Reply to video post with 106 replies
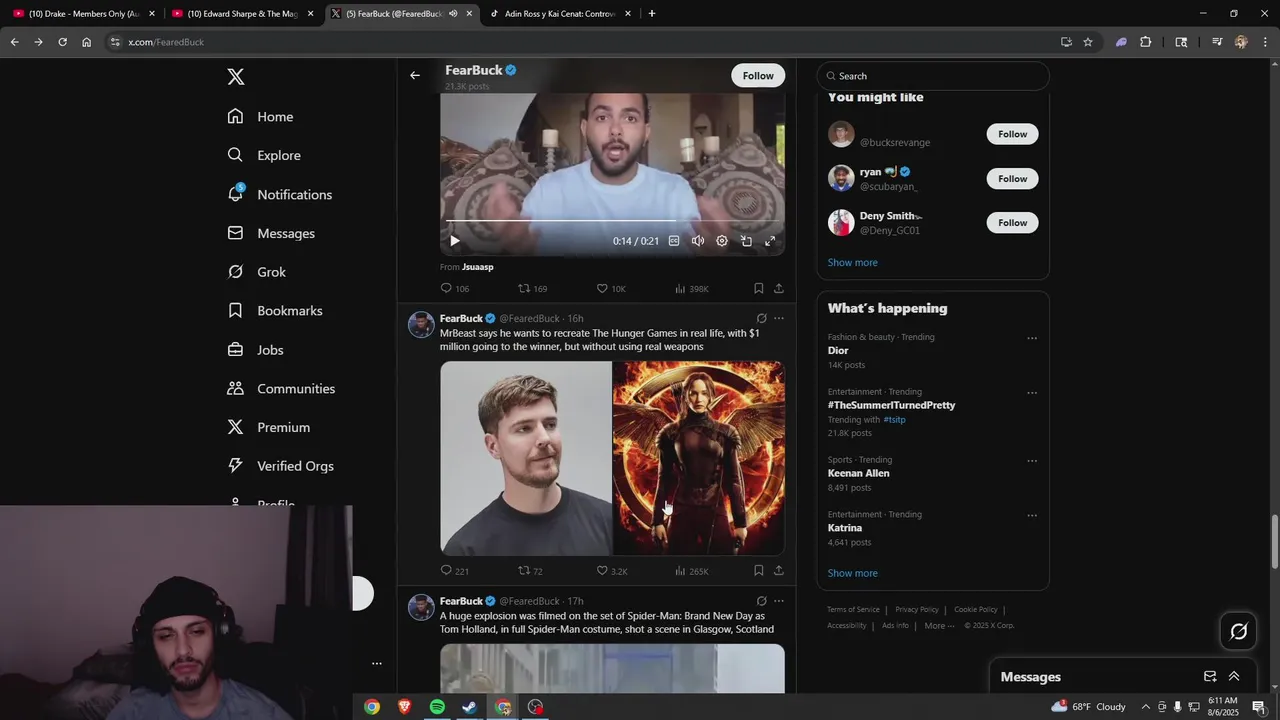 [455, 288]
